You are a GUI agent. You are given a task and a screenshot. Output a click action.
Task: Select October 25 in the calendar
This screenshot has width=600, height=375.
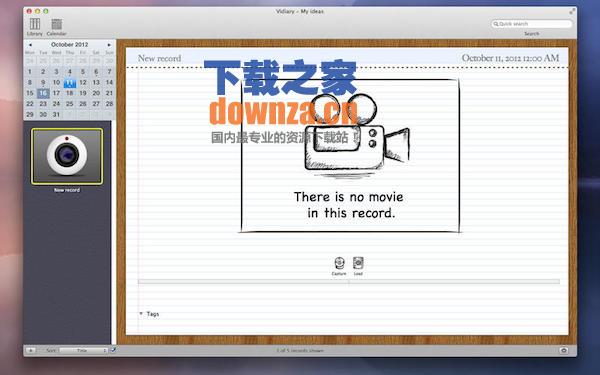pos(70,104)
